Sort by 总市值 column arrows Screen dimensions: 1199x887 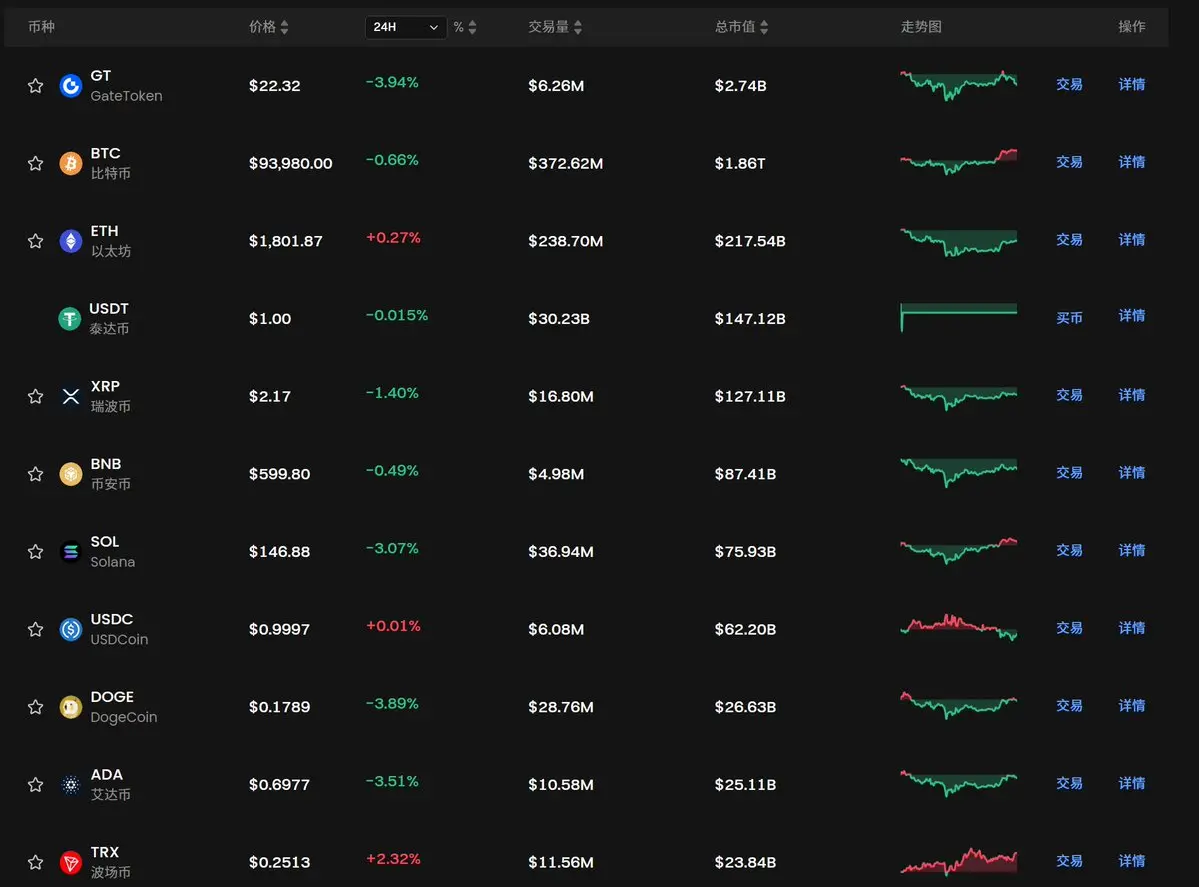[764, 27]
